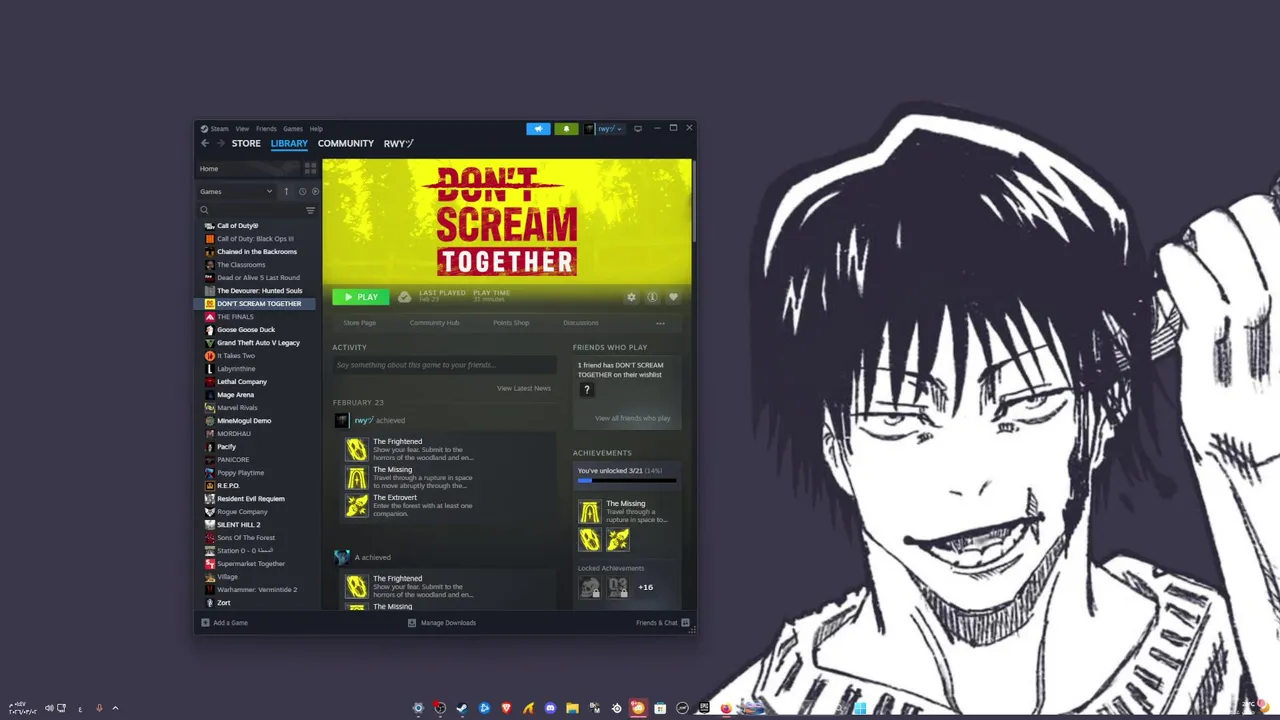Open the blue announcements megaphone button

pos(538,128)
